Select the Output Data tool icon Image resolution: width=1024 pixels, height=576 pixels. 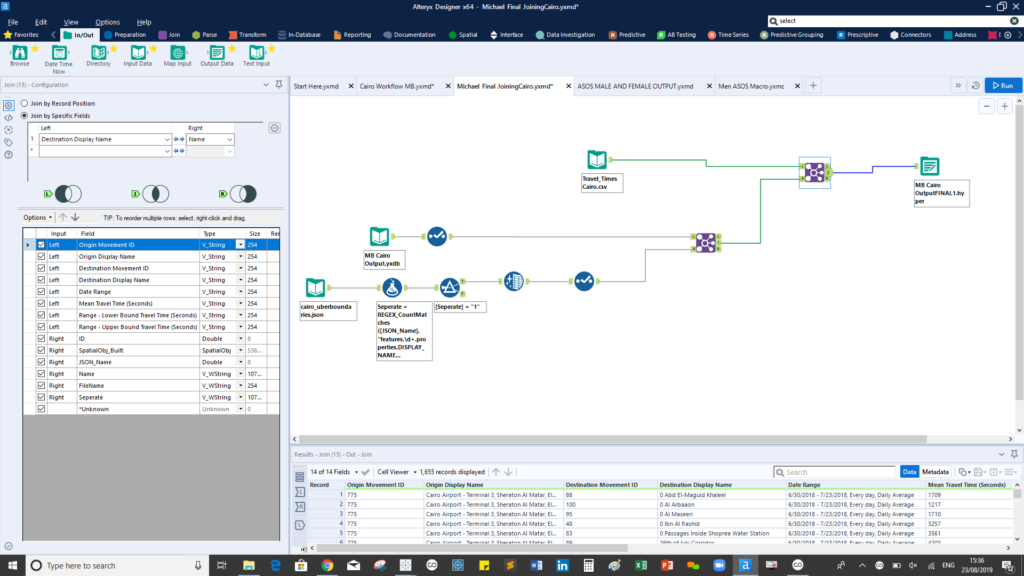[x=216, y=51]
